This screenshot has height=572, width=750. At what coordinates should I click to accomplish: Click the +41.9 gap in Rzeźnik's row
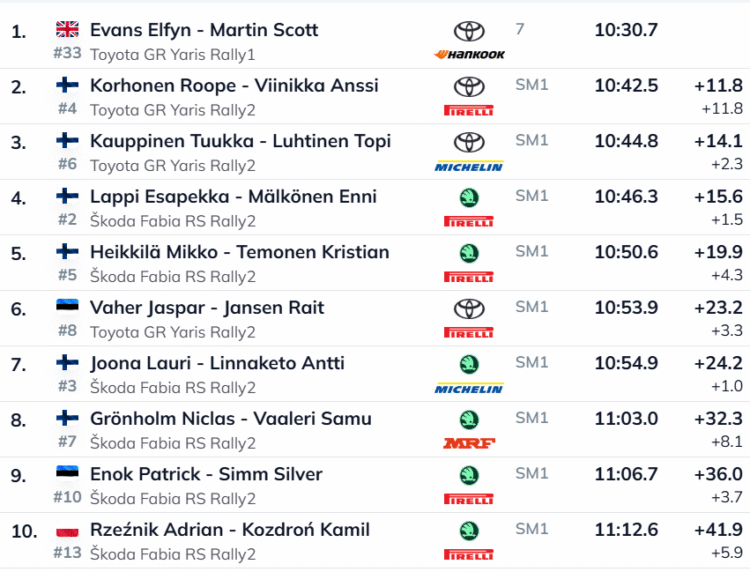pyautogui.click(x=718, y=530)
